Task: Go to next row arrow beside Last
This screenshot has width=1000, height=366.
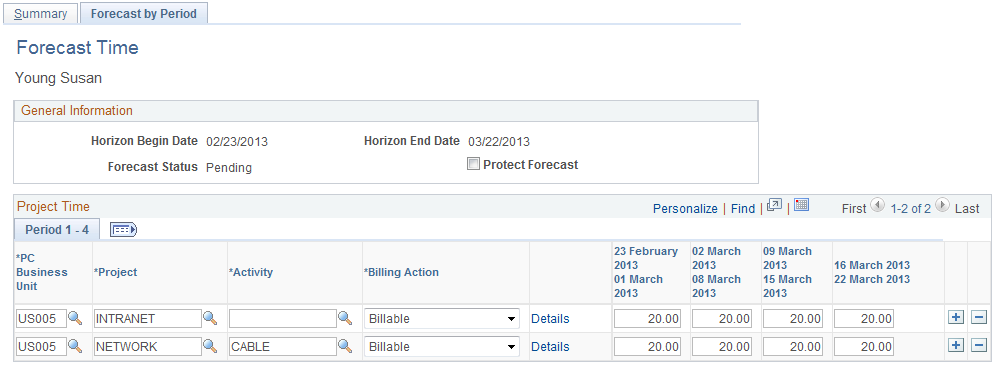Action: tap(942, 206)
